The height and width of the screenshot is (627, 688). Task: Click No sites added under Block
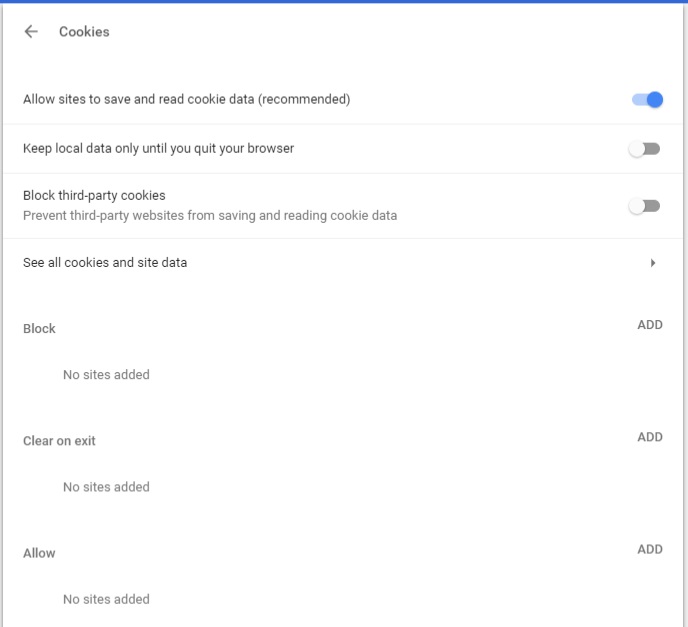click(x=106, y=375)
